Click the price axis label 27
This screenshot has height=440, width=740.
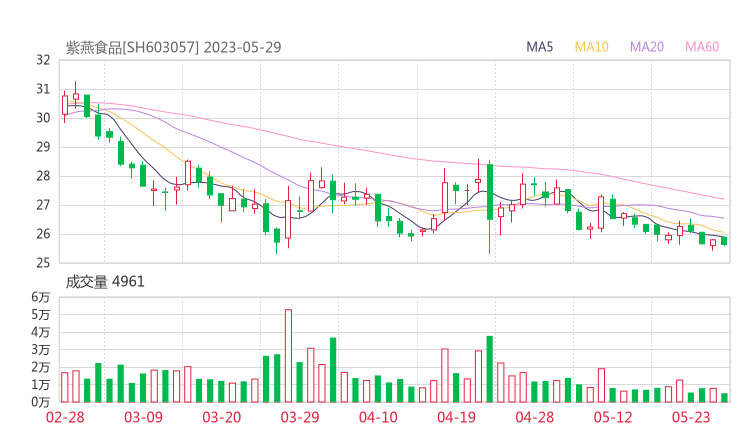43,205
